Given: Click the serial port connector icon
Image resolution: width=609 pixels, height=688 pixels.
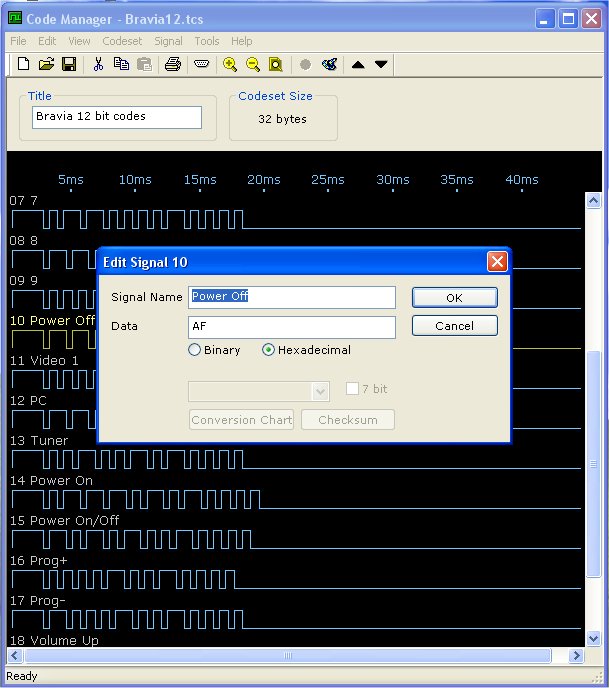Looking at the screenshot, I should 201,64.
